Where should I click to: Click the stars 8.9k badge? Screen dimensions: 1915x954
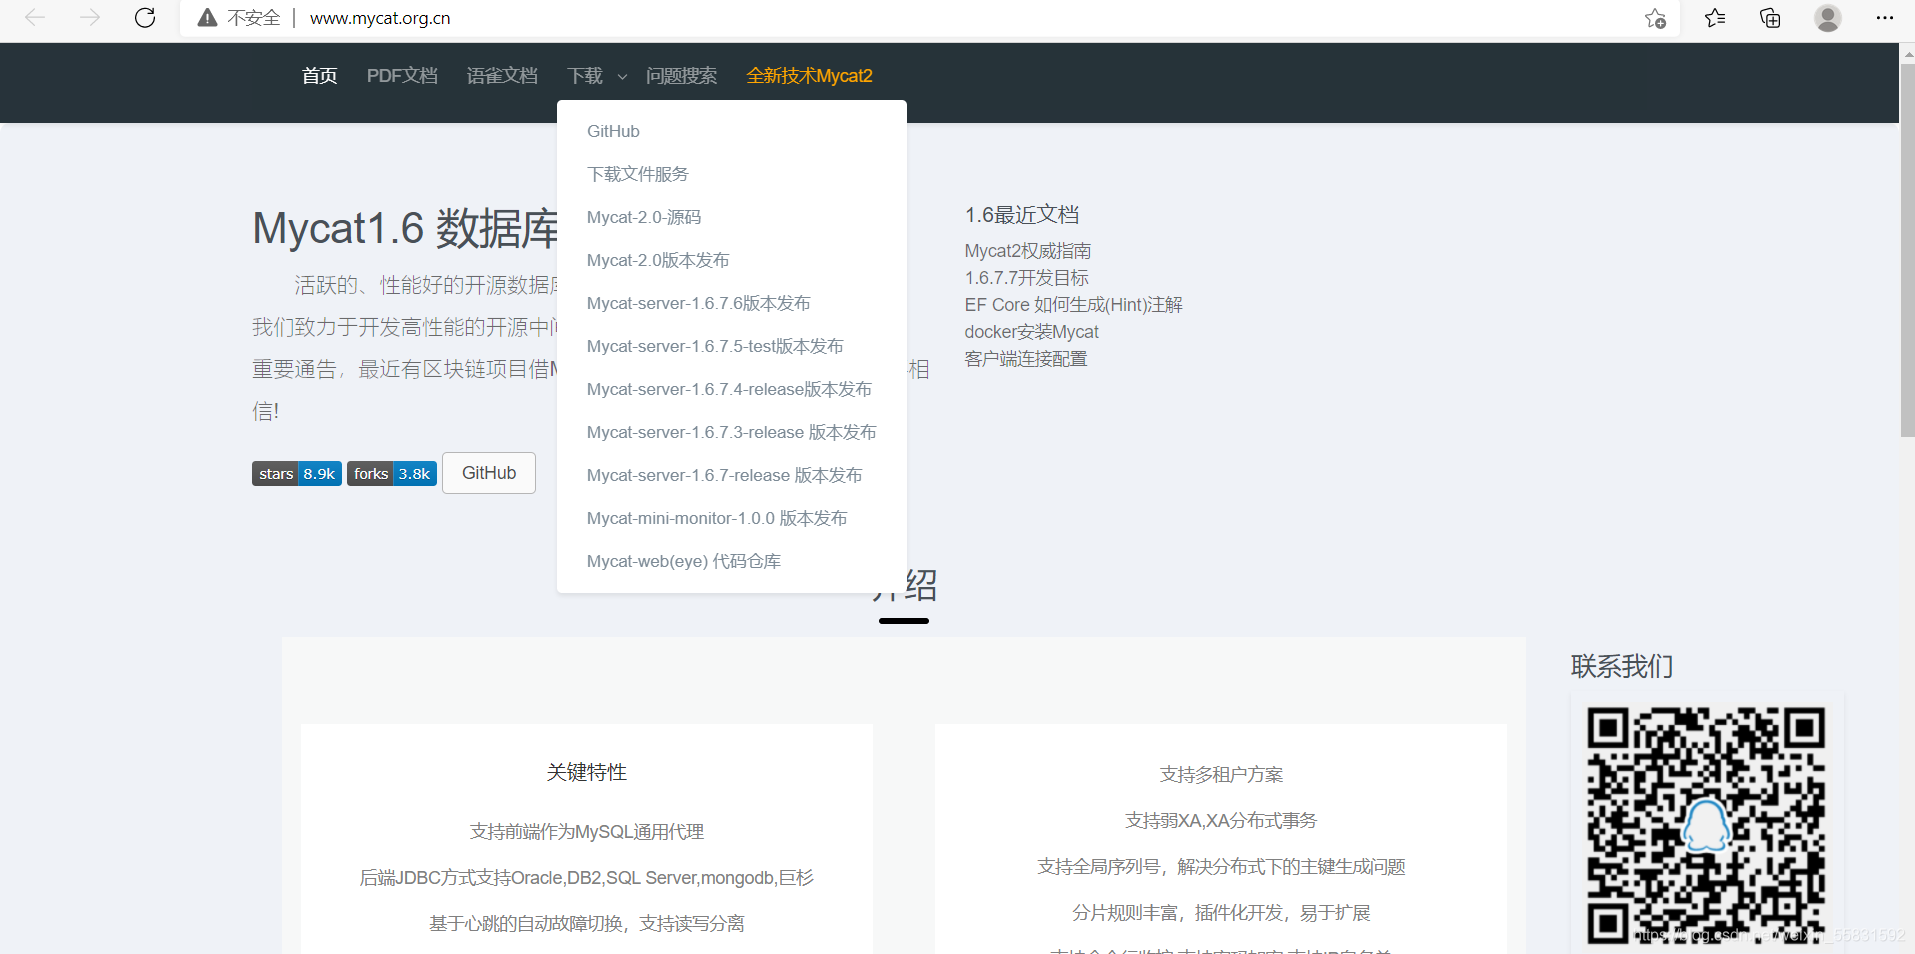[297, 473]
